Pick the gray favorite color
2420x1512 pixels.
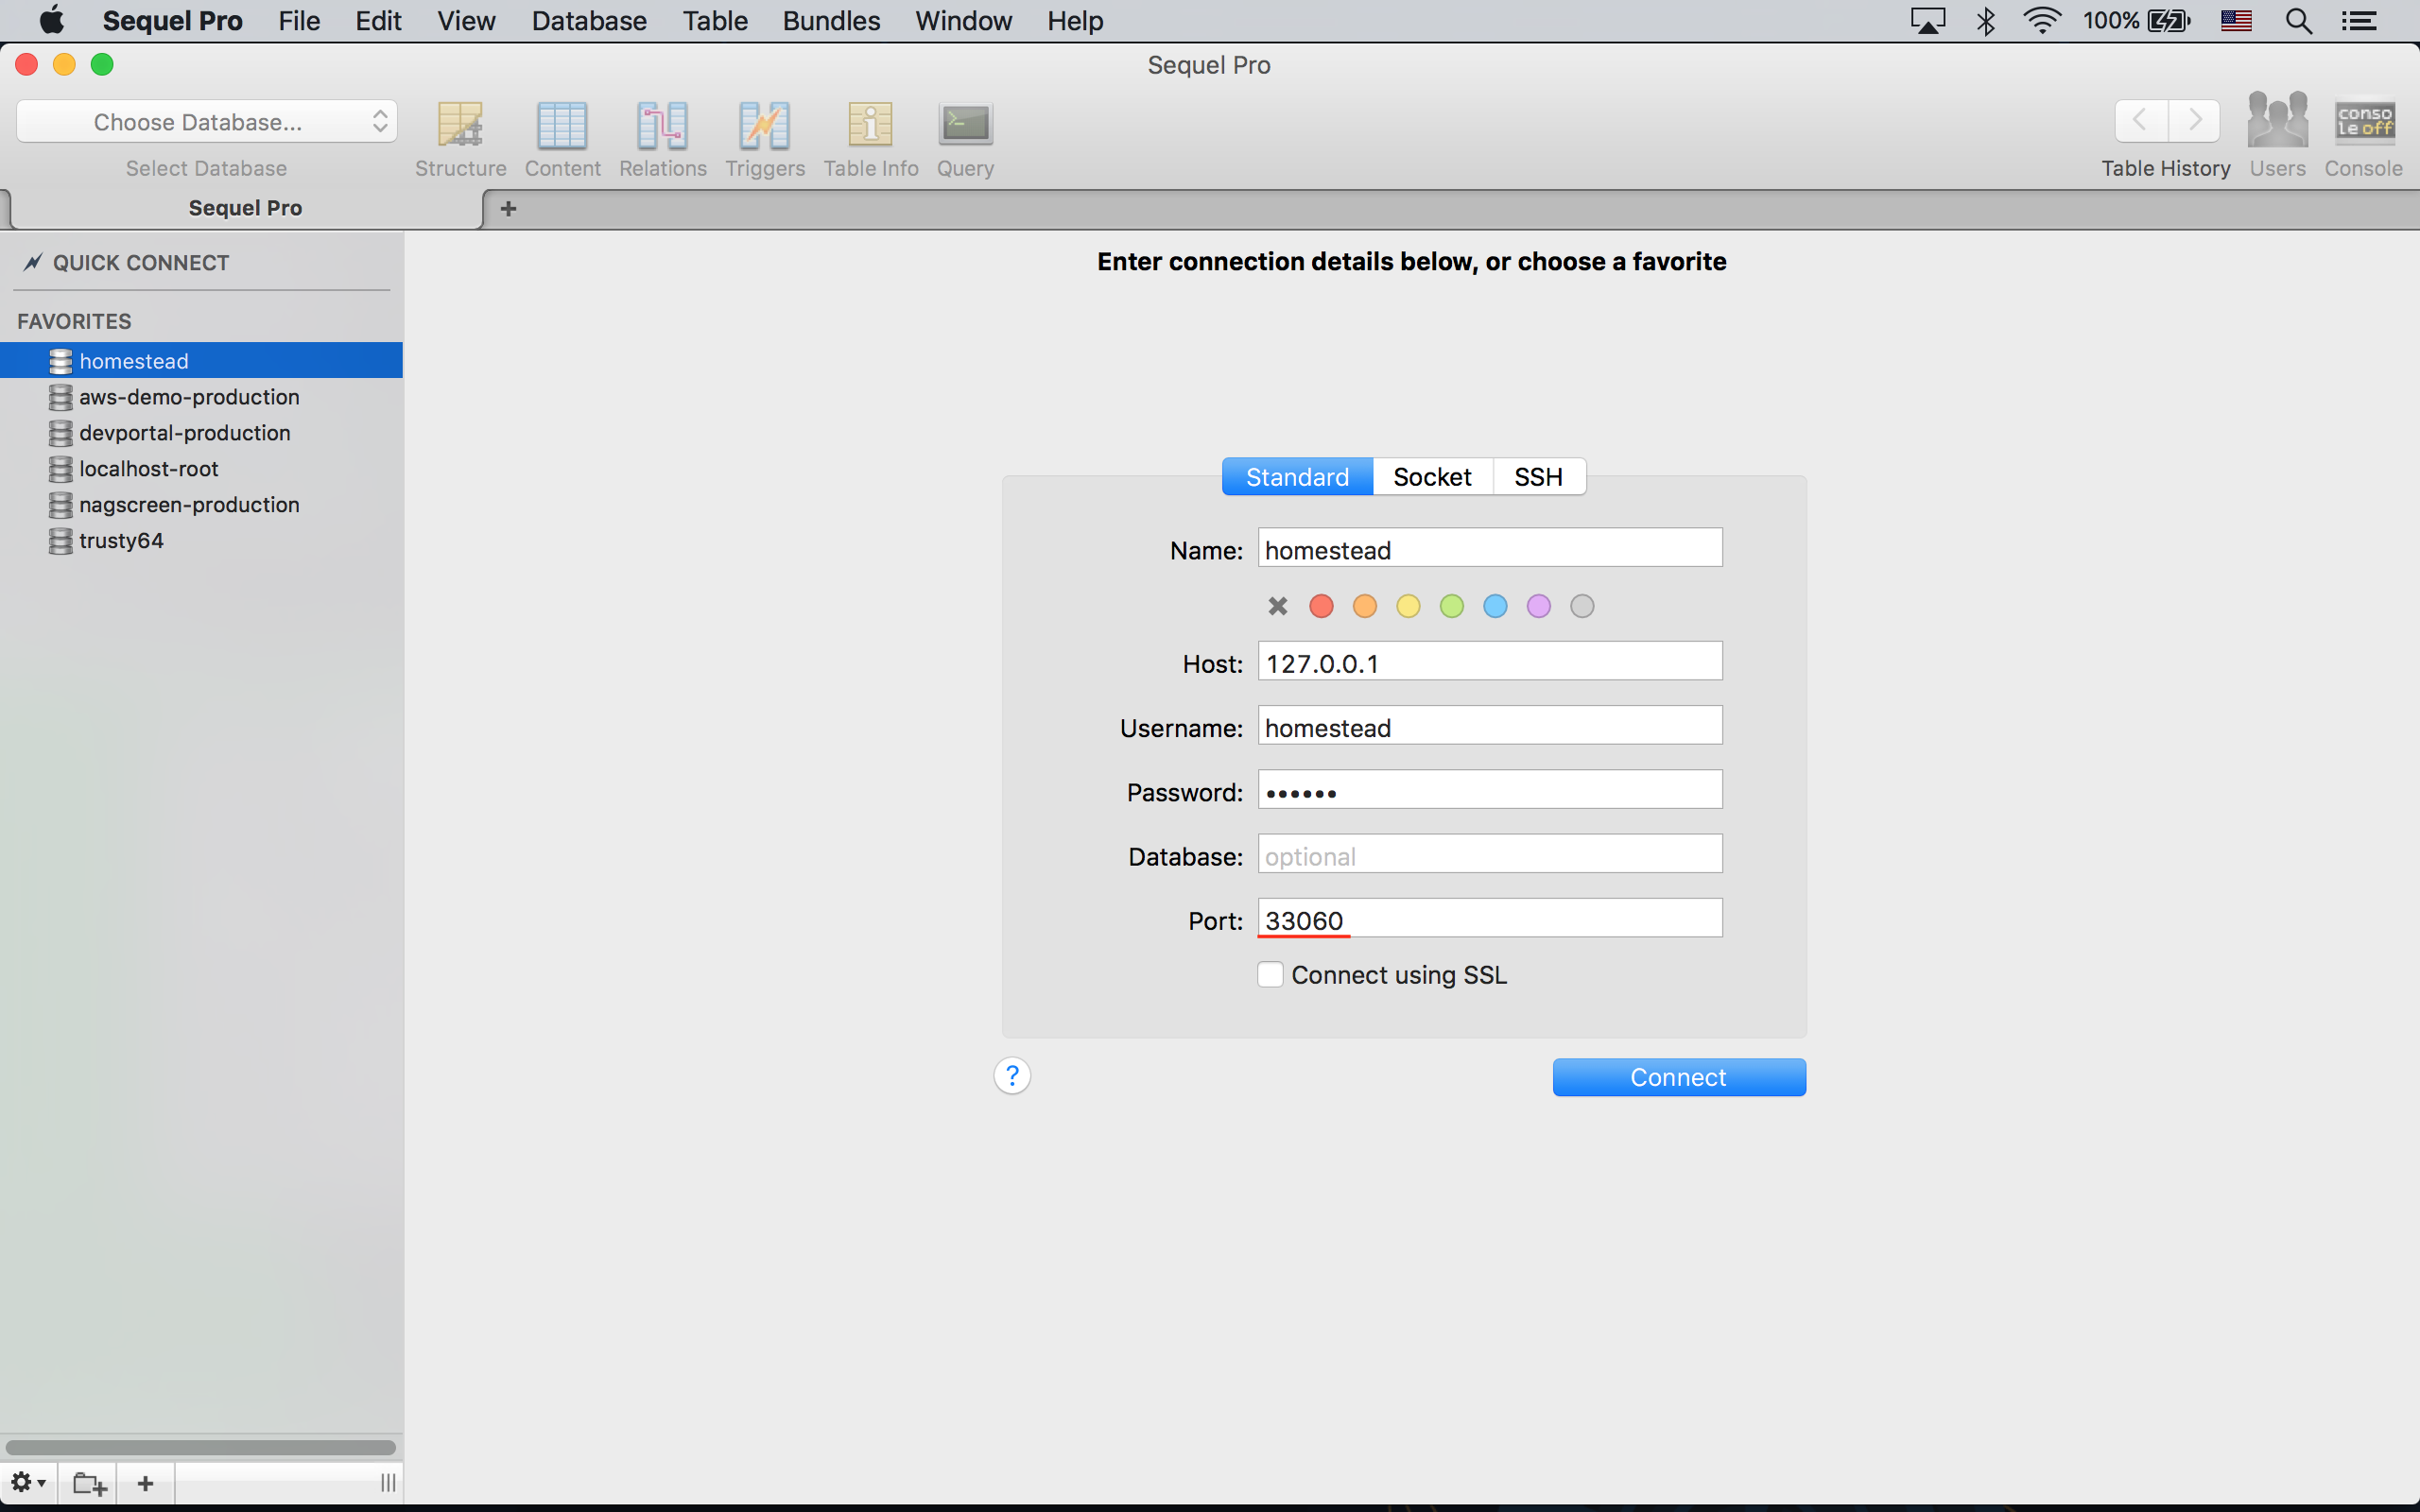[1582, 606]
